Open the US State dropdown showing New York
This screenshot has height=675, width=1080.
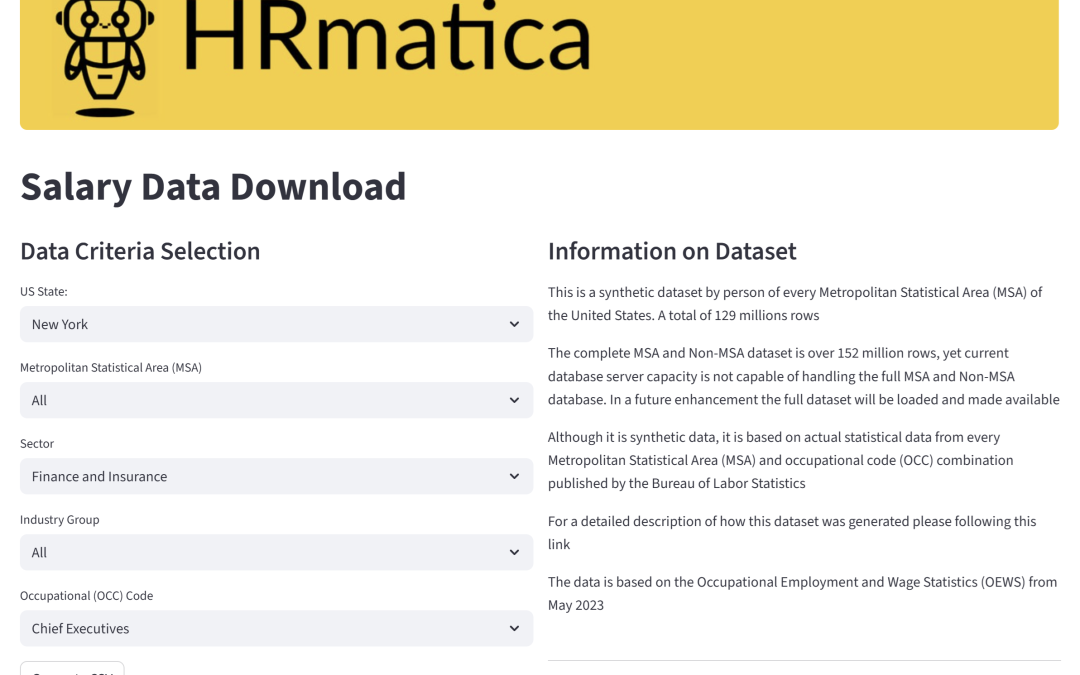[276, 324]
